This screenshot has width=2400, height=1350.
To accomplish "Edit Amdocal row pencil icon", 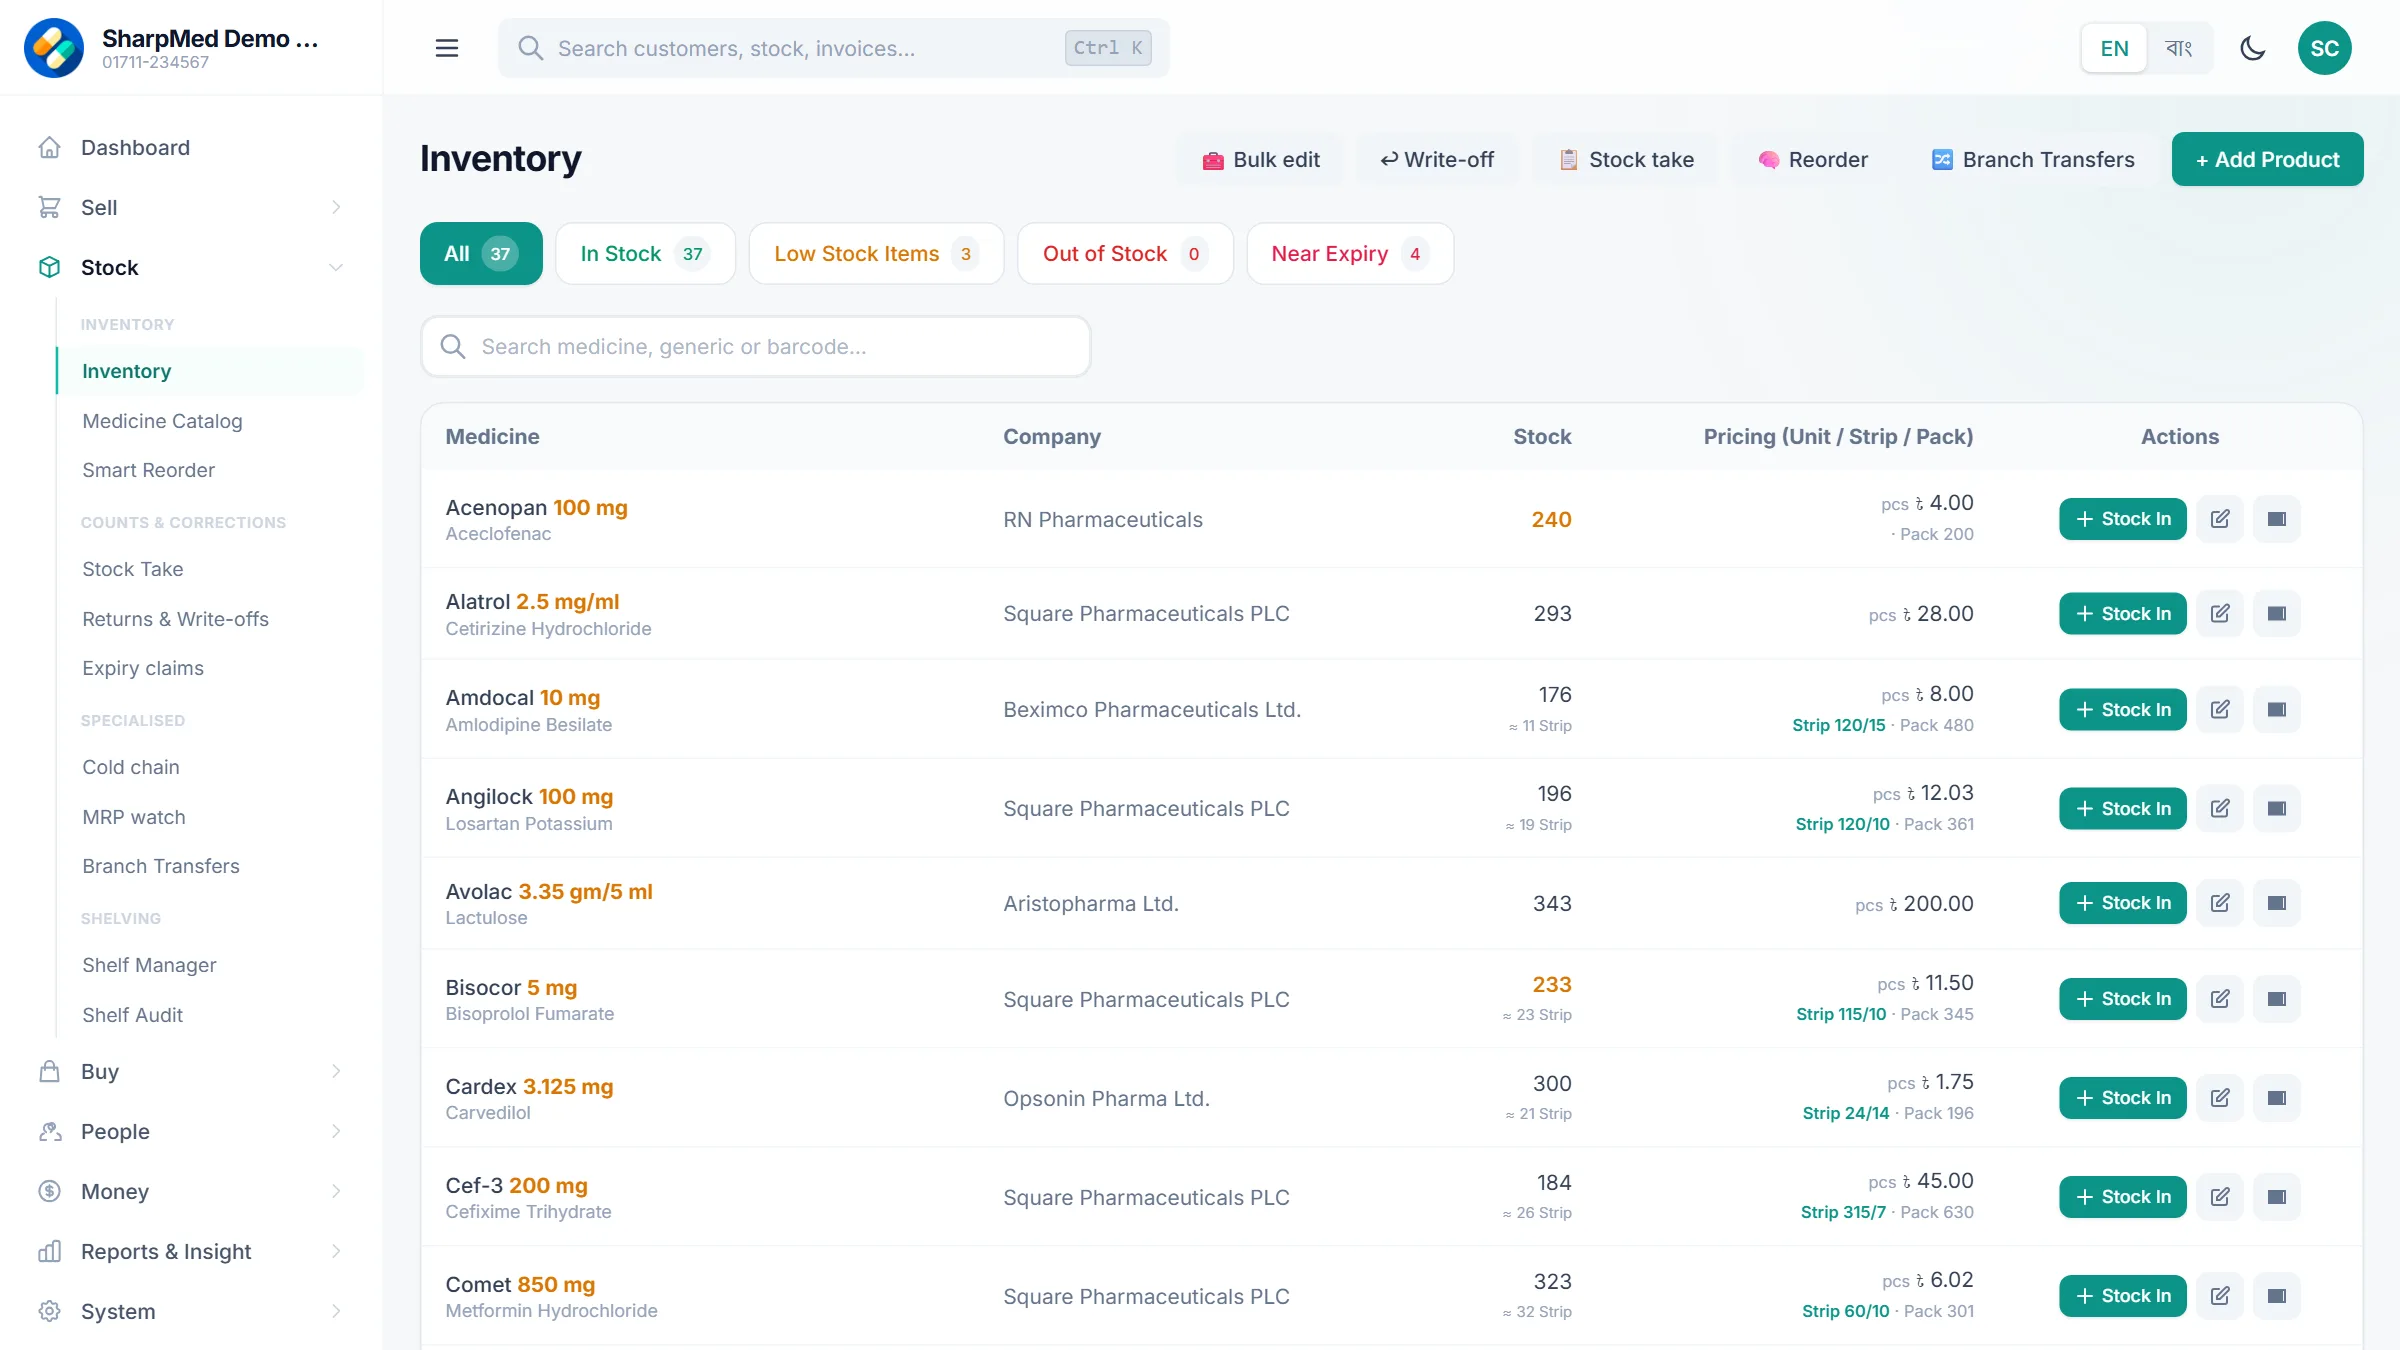I will pyautogui.click(x=2220, y=710).
